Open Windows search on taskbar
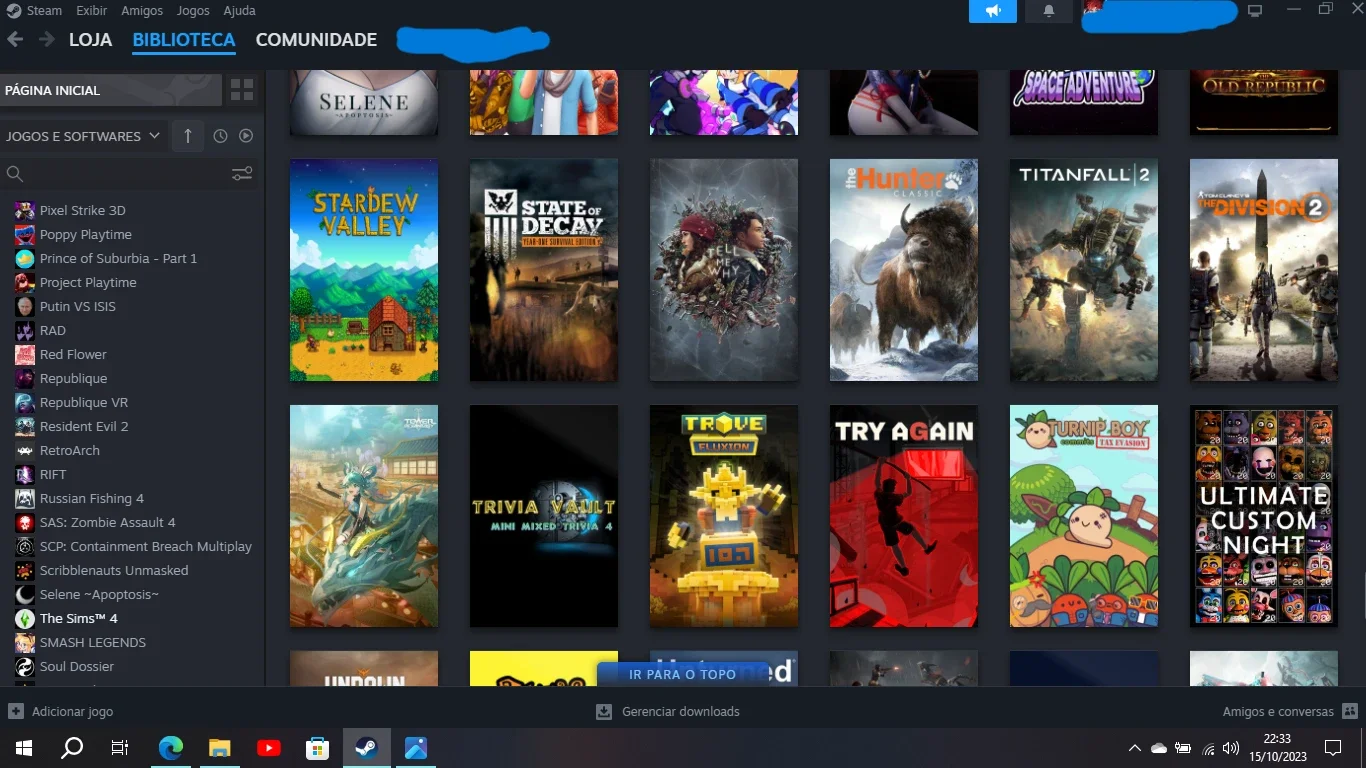 click(72, 748)
